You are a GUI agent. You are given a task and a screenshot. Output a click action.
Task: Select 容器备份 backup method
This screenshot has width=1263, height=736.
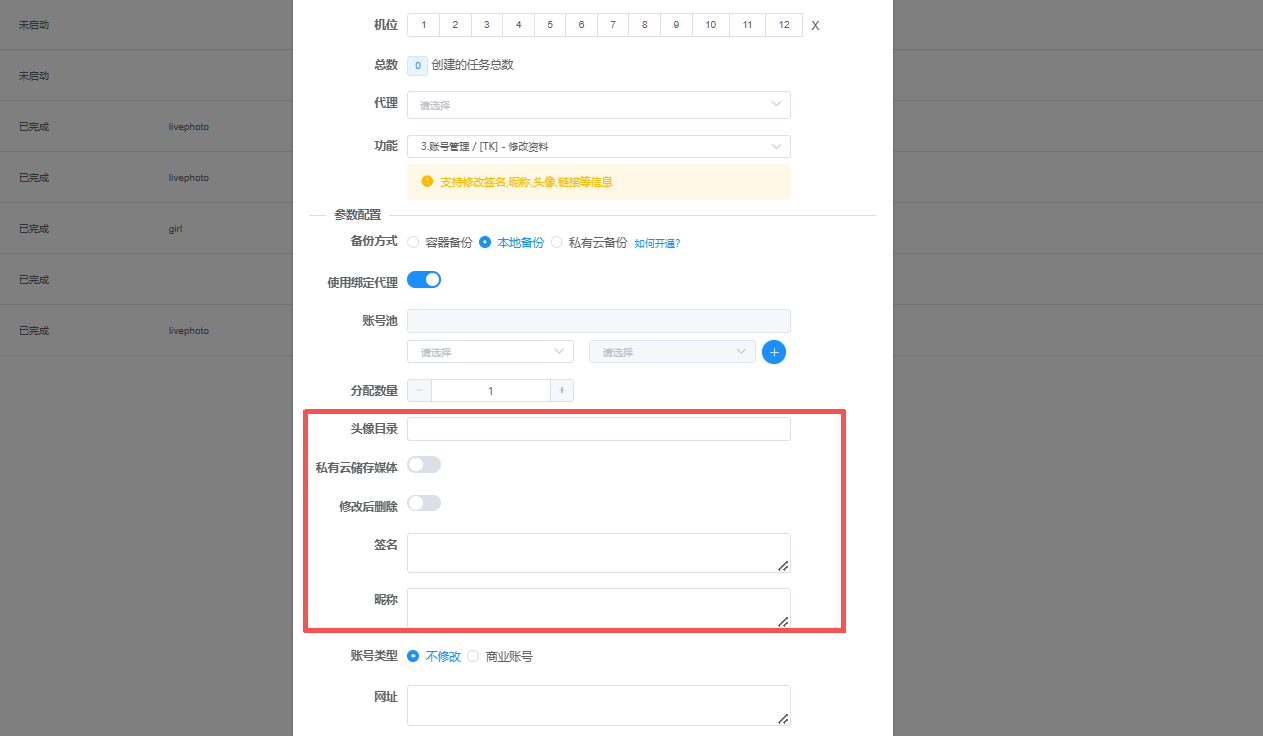[x=413, y=242]
